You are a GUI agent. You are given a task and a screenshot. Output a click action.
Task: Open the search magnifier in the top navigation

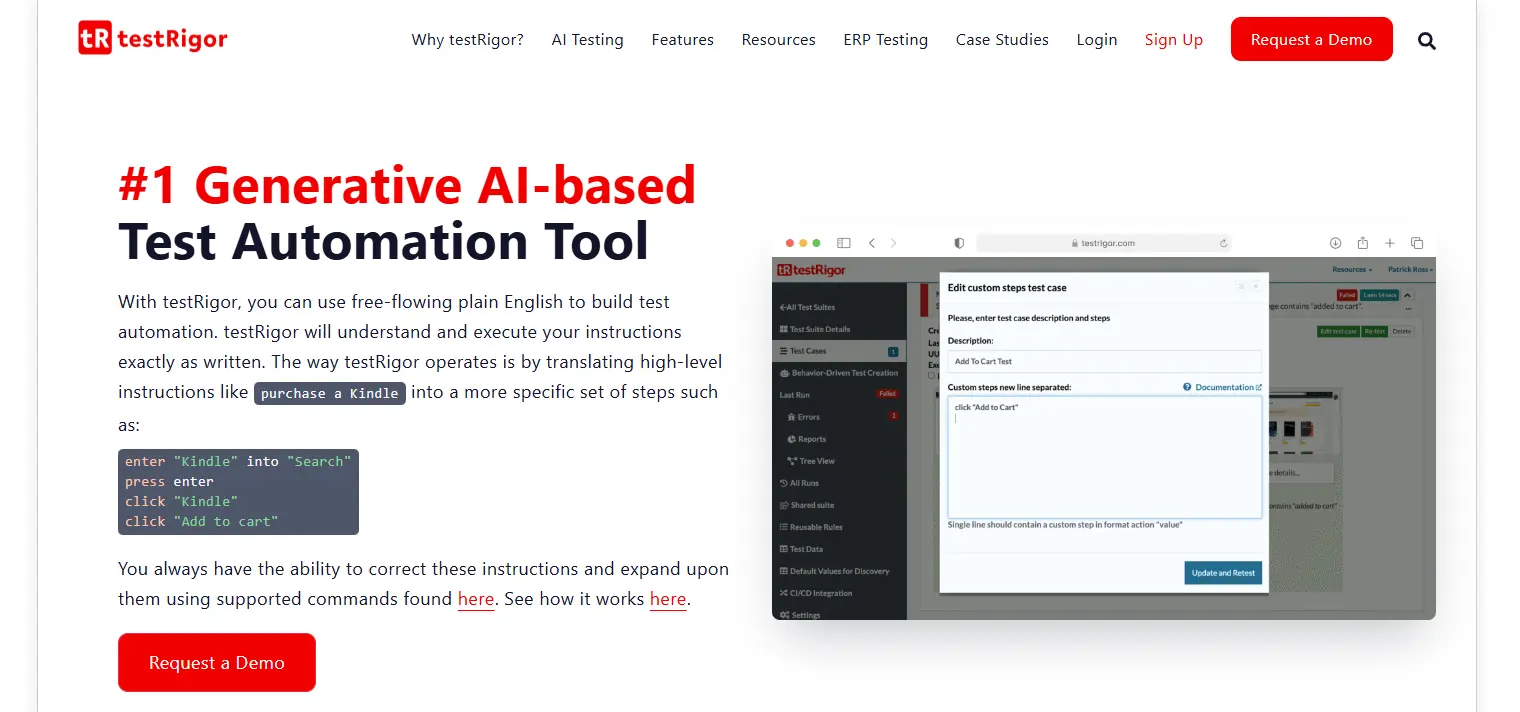(1426, 40)
